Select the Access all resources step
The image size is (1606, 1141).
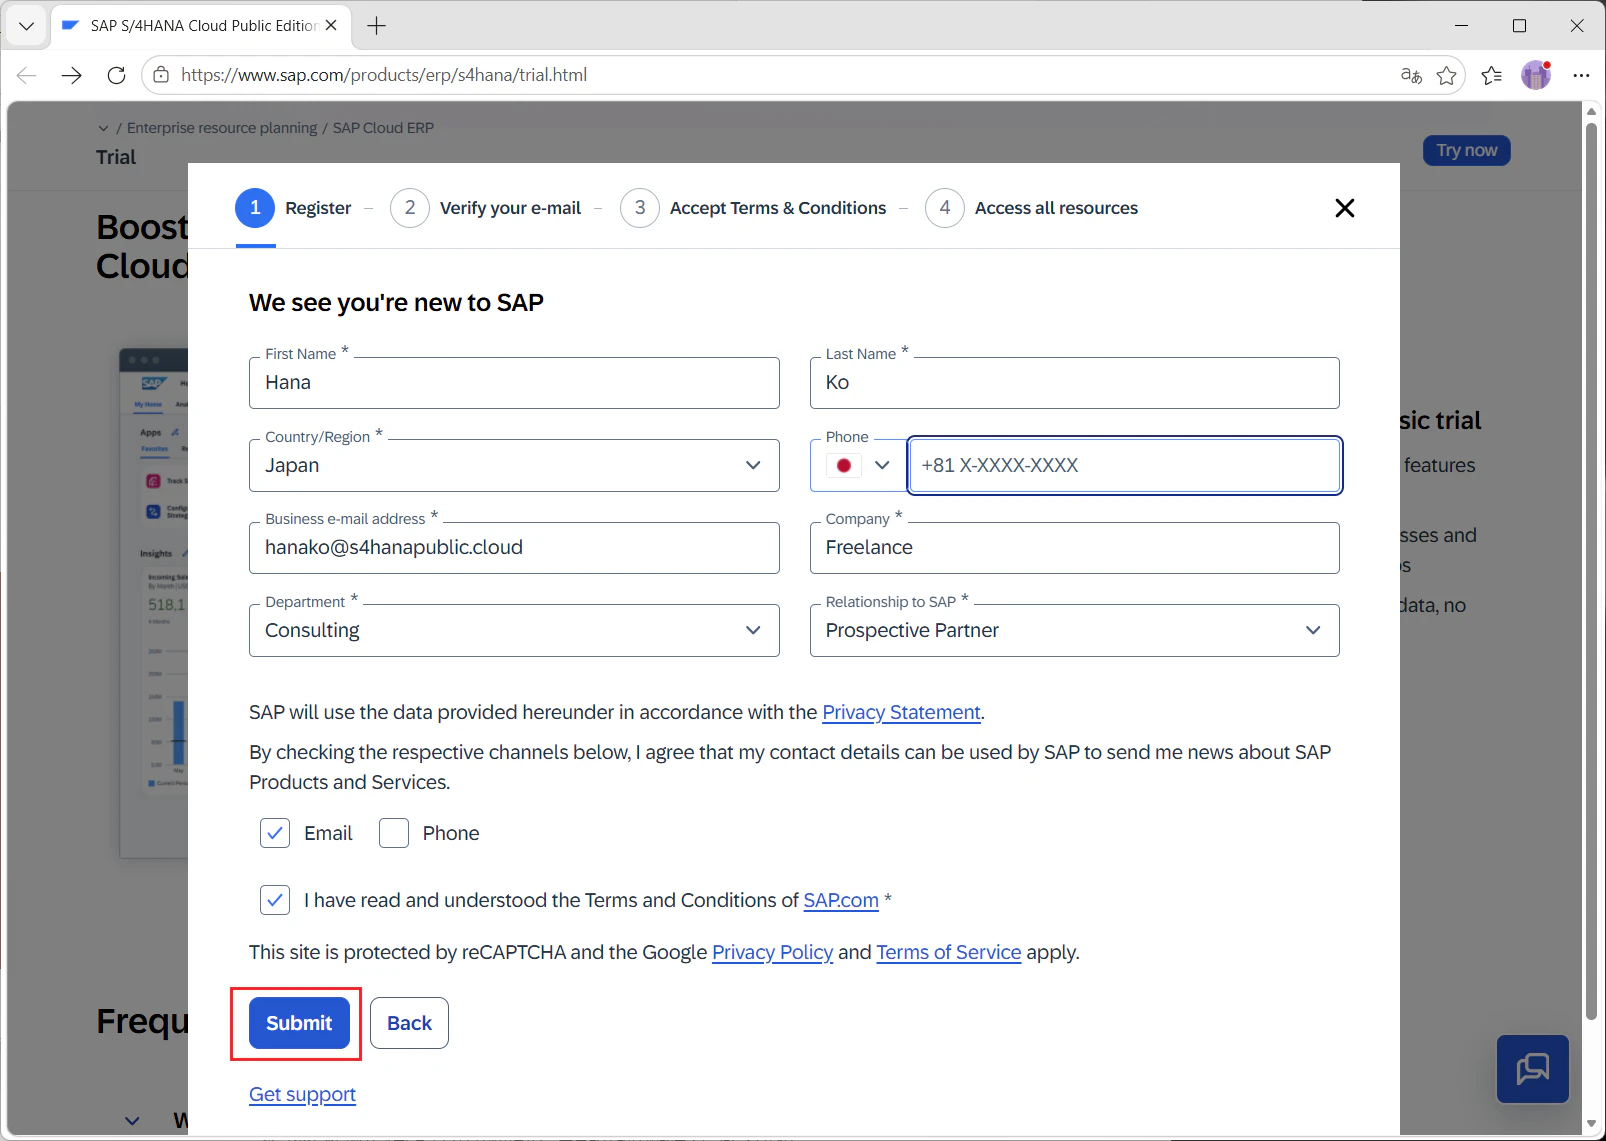click(x=1032, y=208)
